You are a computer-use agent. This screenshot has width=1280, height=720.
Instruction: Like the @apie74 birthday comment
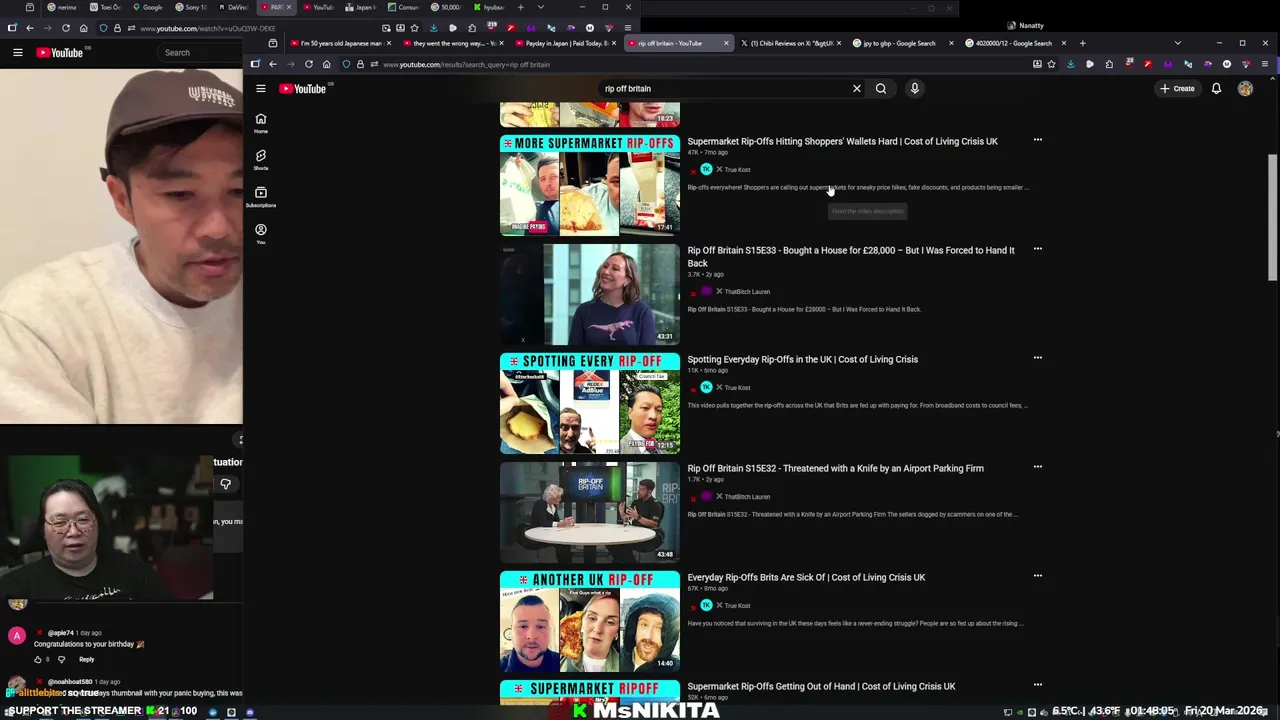pos(38,659)
